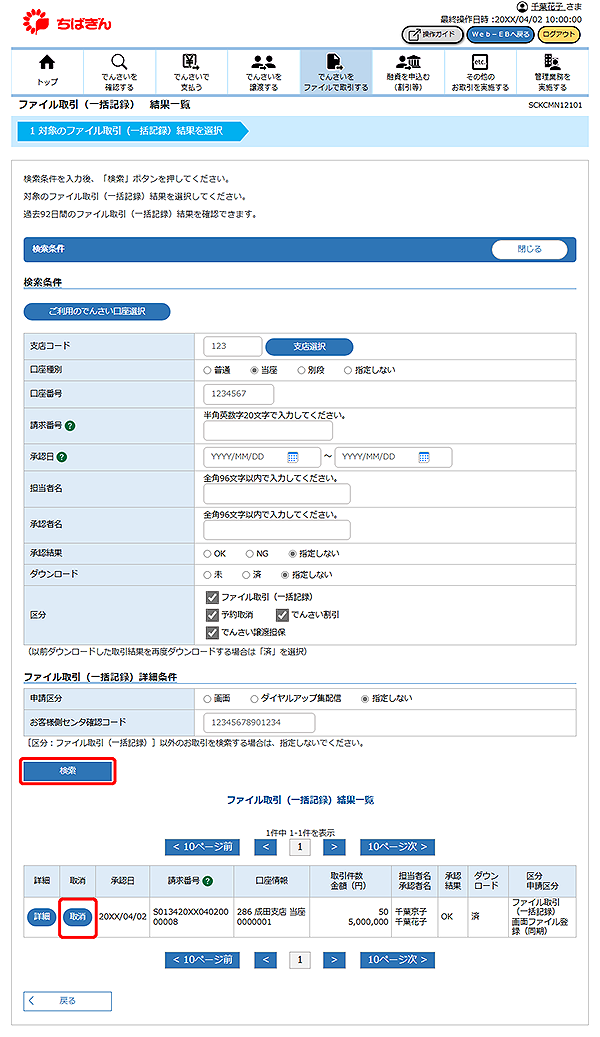Click ご利用のでんさい口座選択 button
This screenshot has width=600, height=1037.
click(x=97, y=311)
